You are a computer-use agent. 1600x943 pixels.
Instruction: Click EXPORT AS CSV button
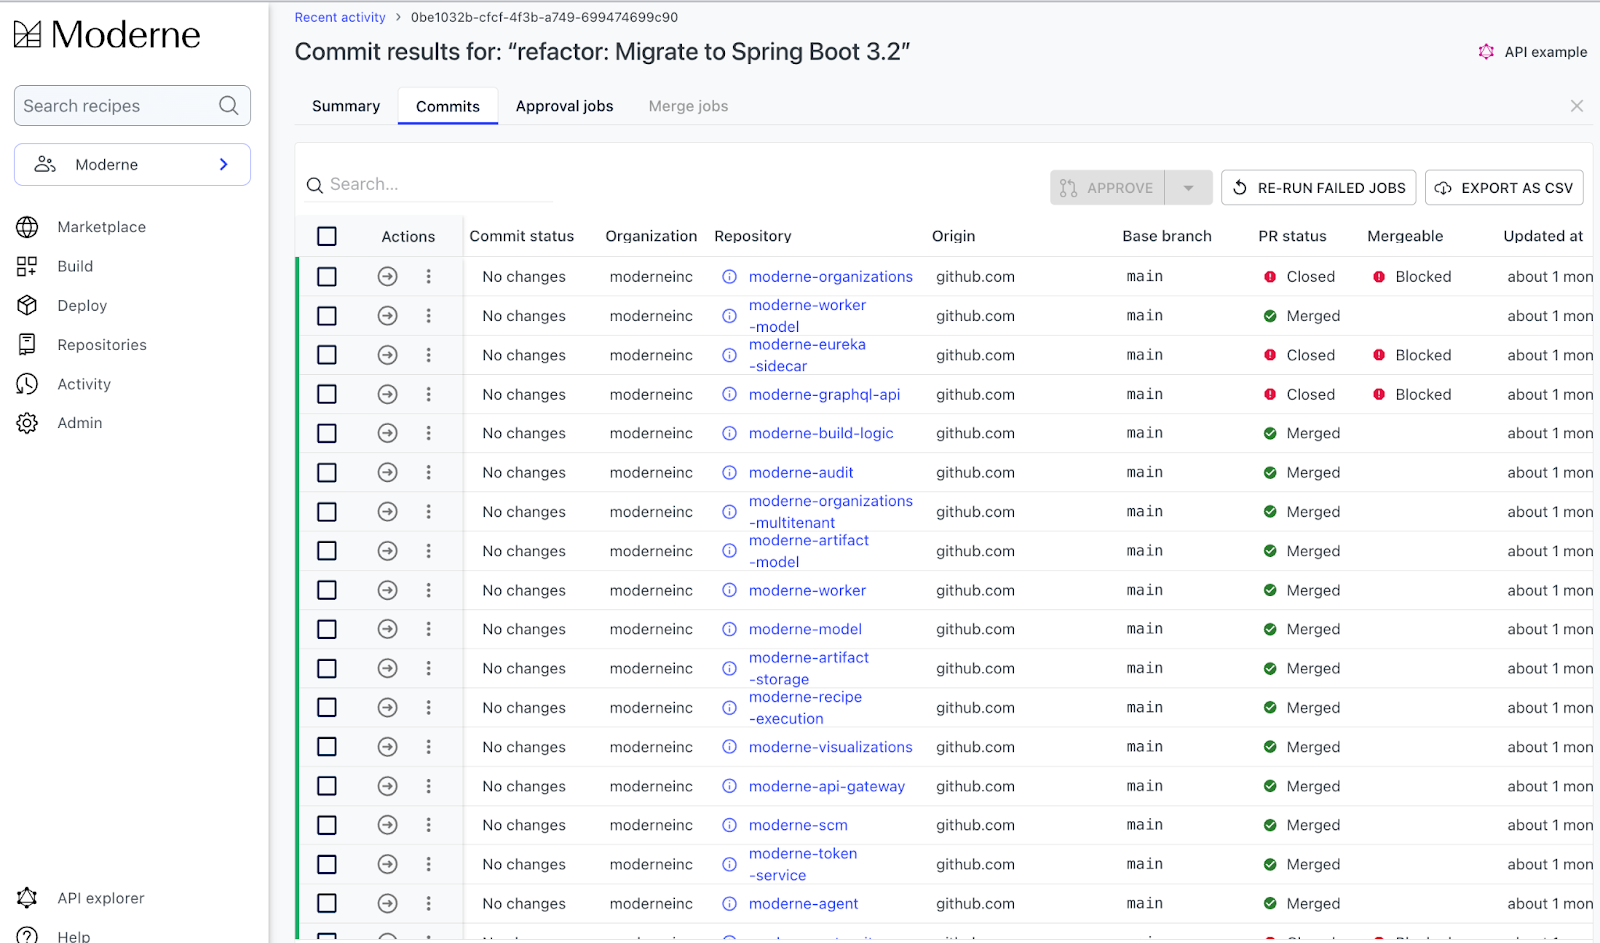pyautogui.click(x=1504, y=188)
